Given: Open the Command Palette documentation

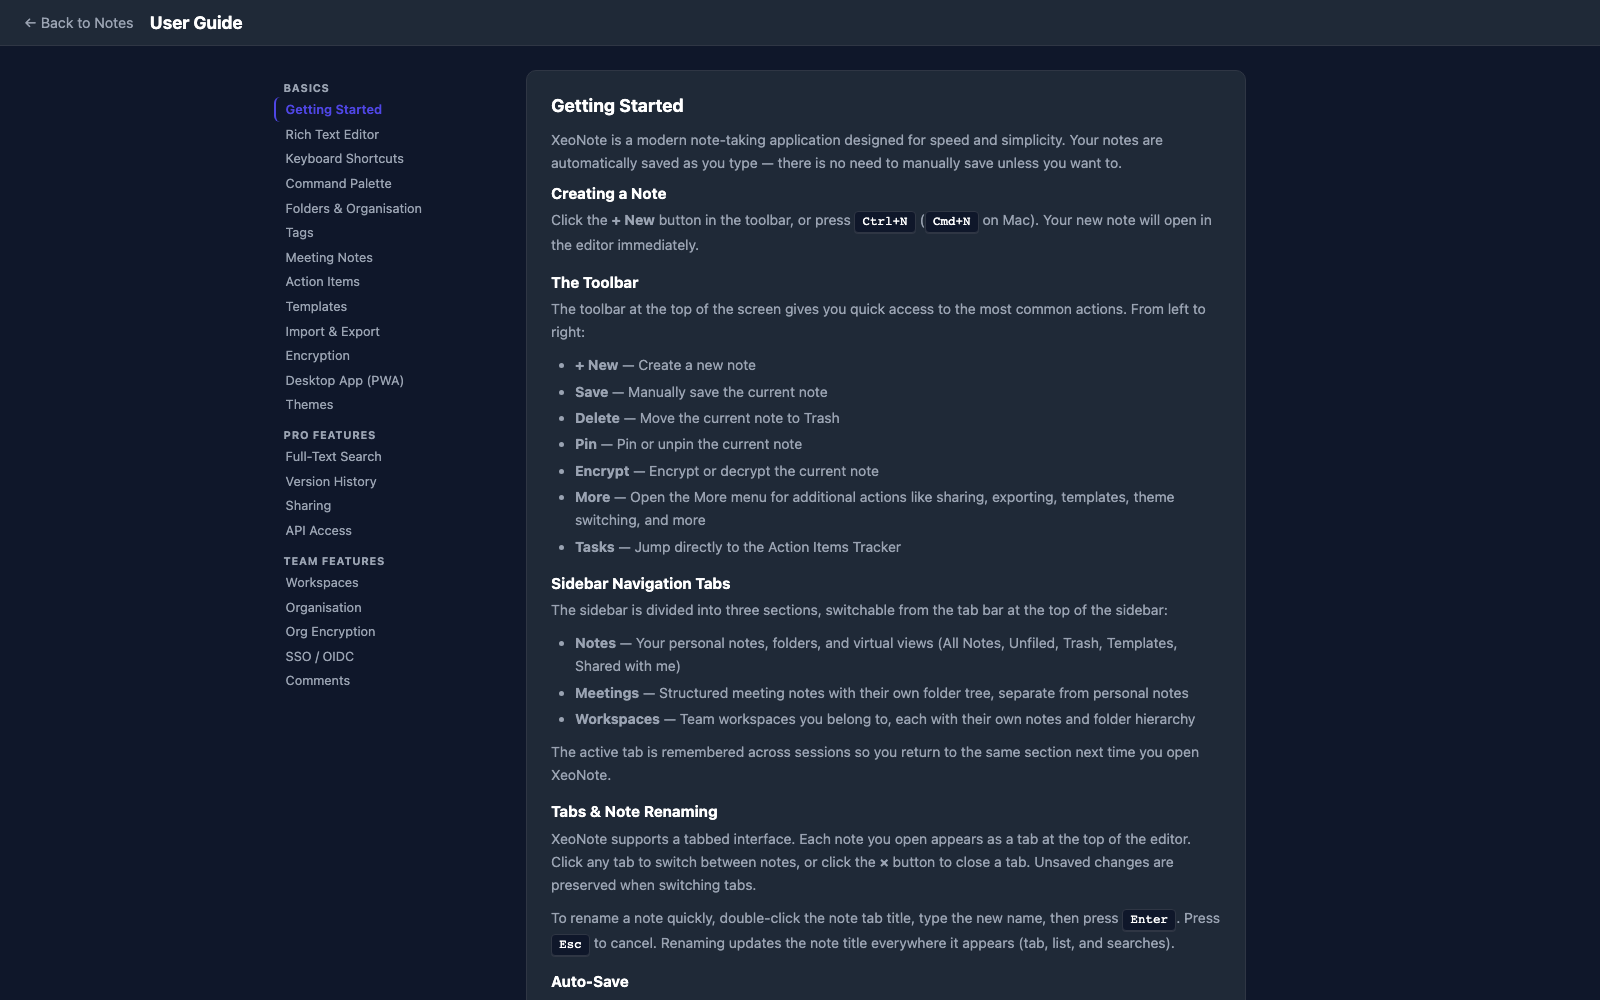Looking at the screenshot, I should click(x=338, y=183).
